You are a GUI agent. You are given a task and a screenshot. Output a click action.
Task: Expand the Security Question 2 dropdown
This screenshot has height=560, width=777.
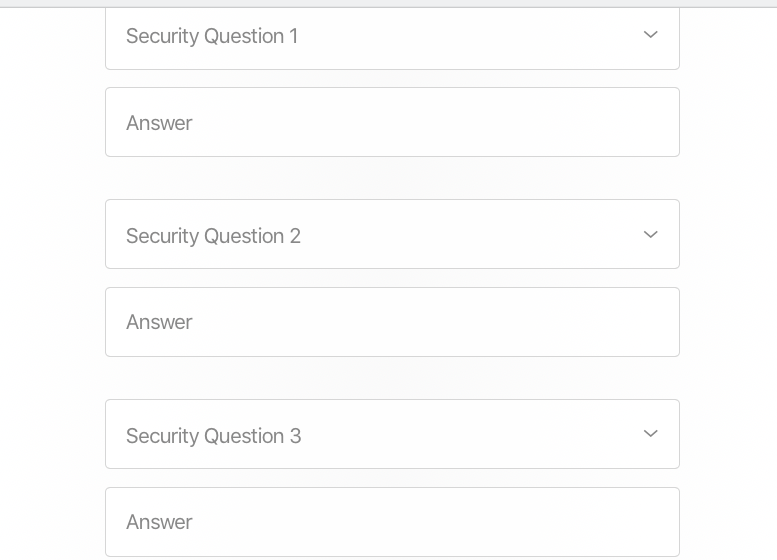[x=392, y=235]
